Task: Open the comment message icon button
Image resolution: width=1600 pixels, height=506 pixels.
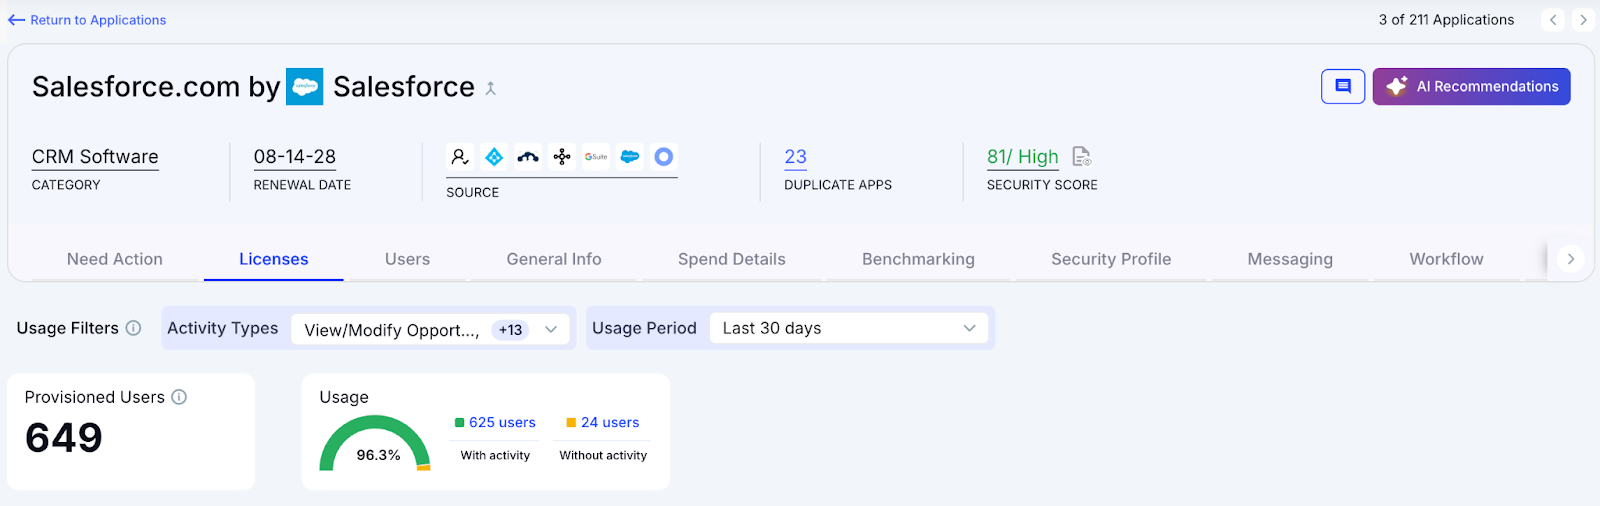Action: [x=1343, y=86]
